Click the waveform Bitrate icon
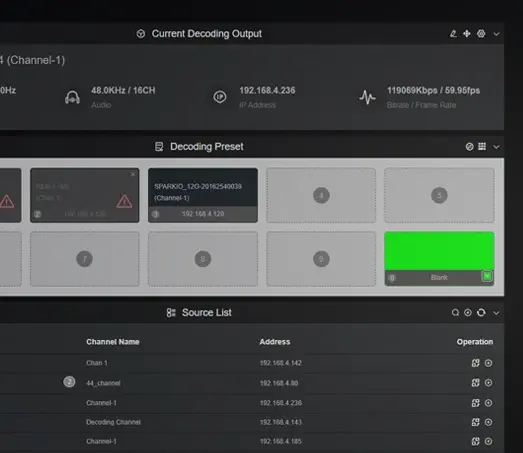 [x=368, y=97]
